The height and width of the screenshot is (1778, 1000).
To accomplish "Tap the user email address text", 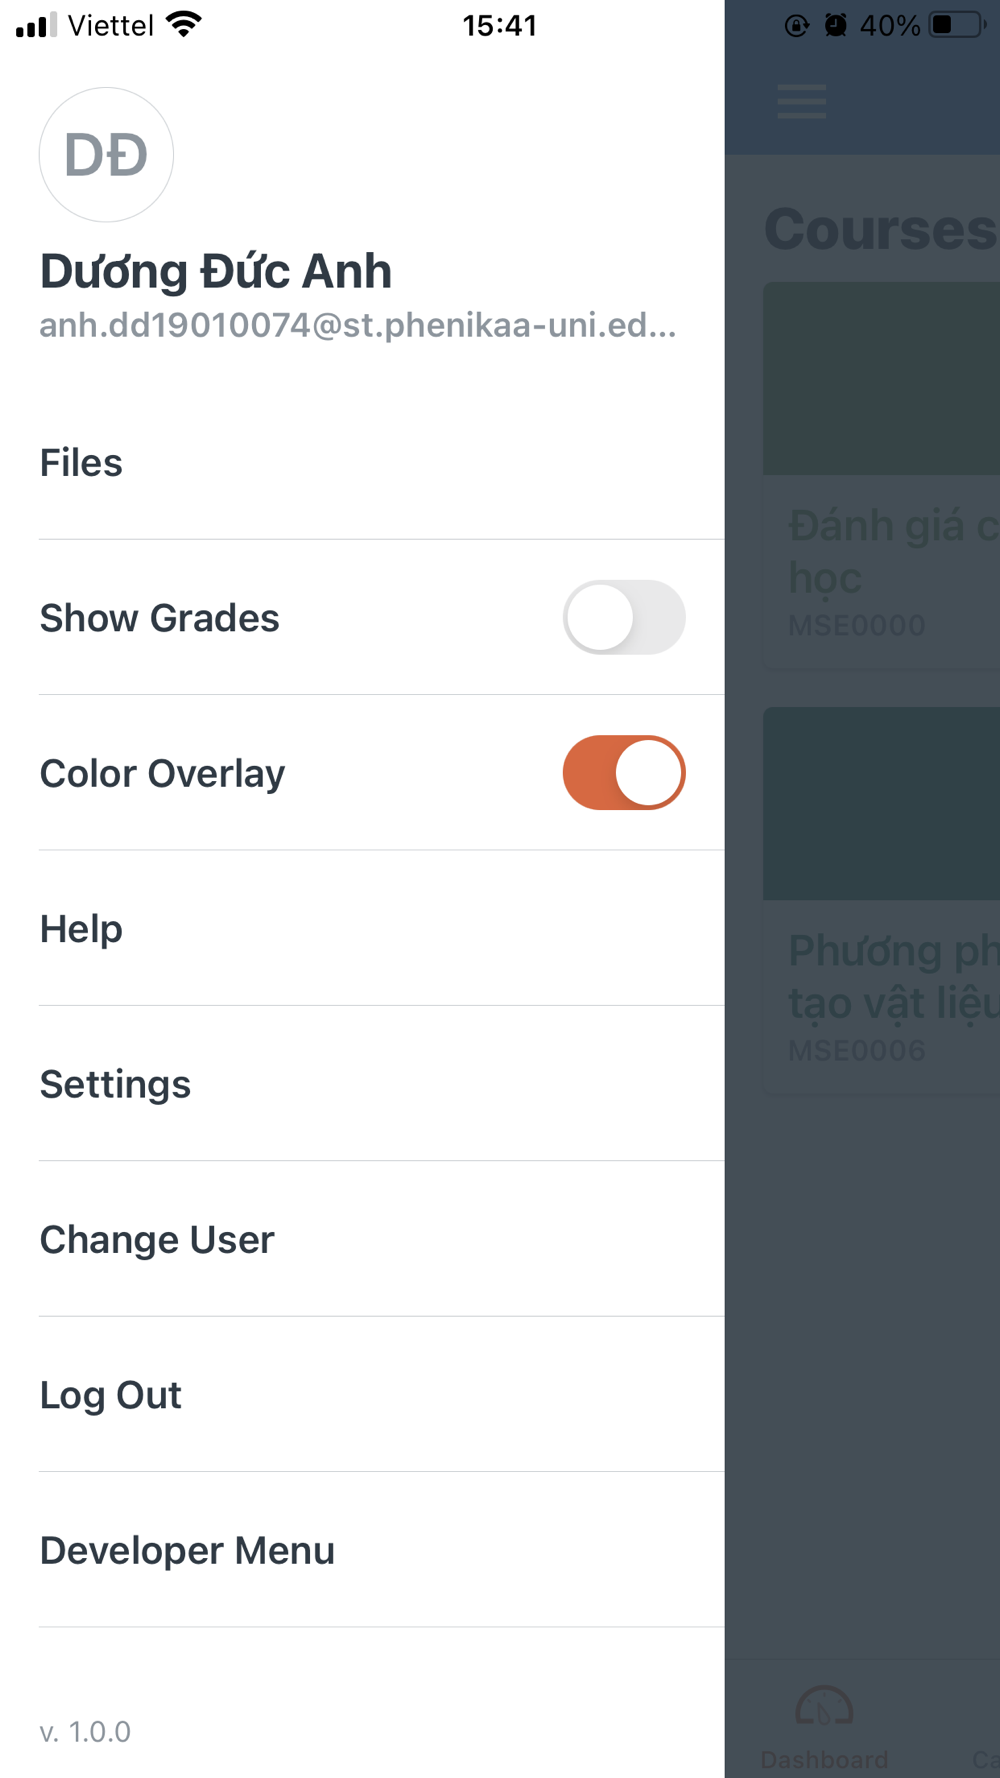I will coord(358,325).
